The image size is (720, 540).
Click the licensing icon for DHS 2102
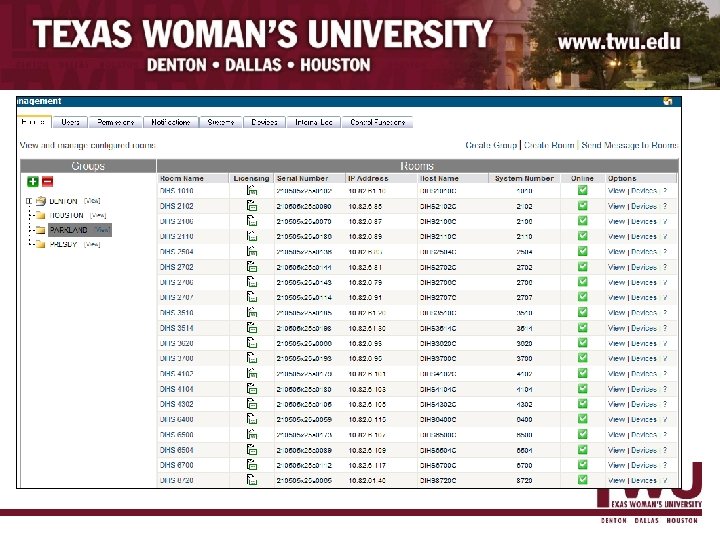coord(252,206)
